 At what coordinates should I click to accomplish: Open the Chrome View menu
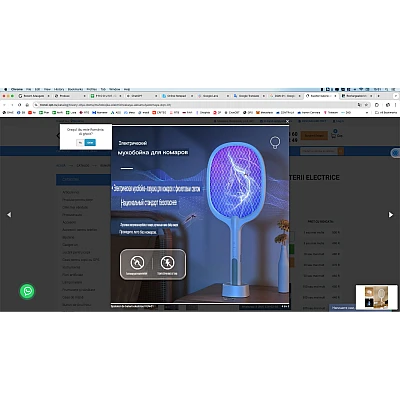[x=47, y=89]
